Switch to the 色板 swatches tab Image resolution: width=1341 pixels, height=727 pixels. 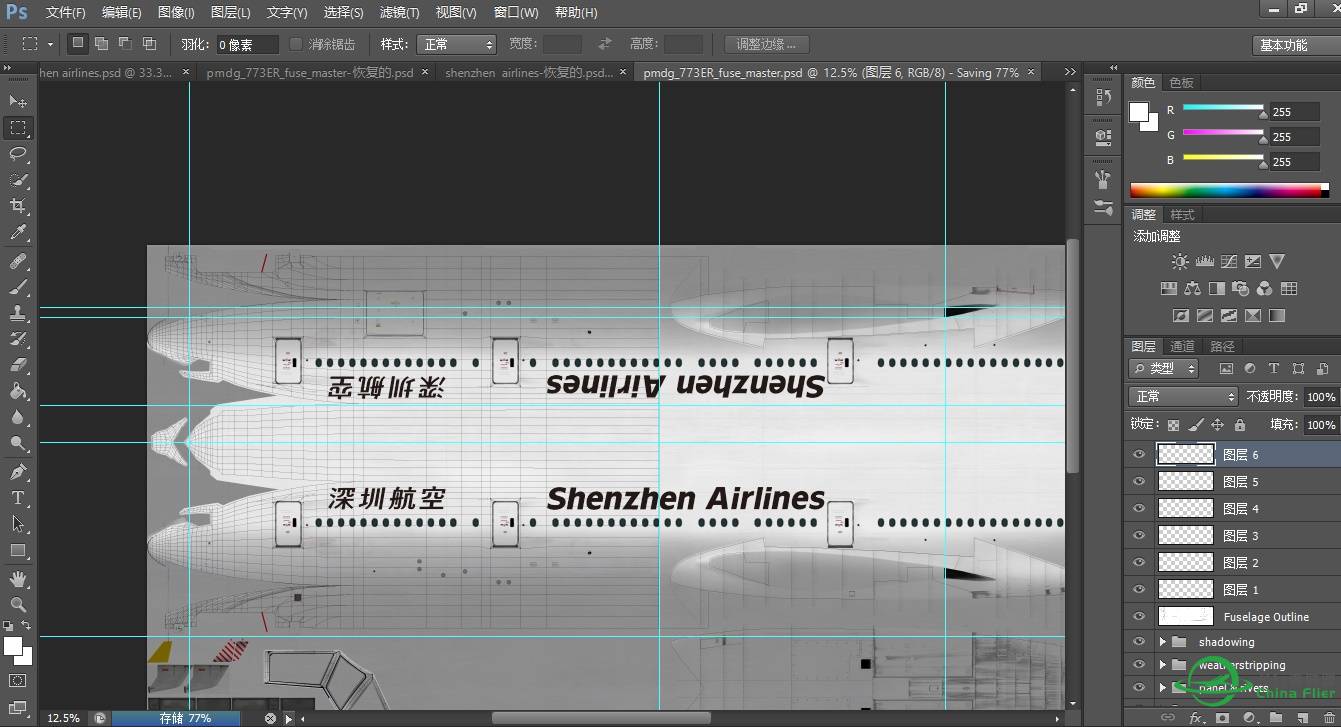click(x=1181, y=83)
